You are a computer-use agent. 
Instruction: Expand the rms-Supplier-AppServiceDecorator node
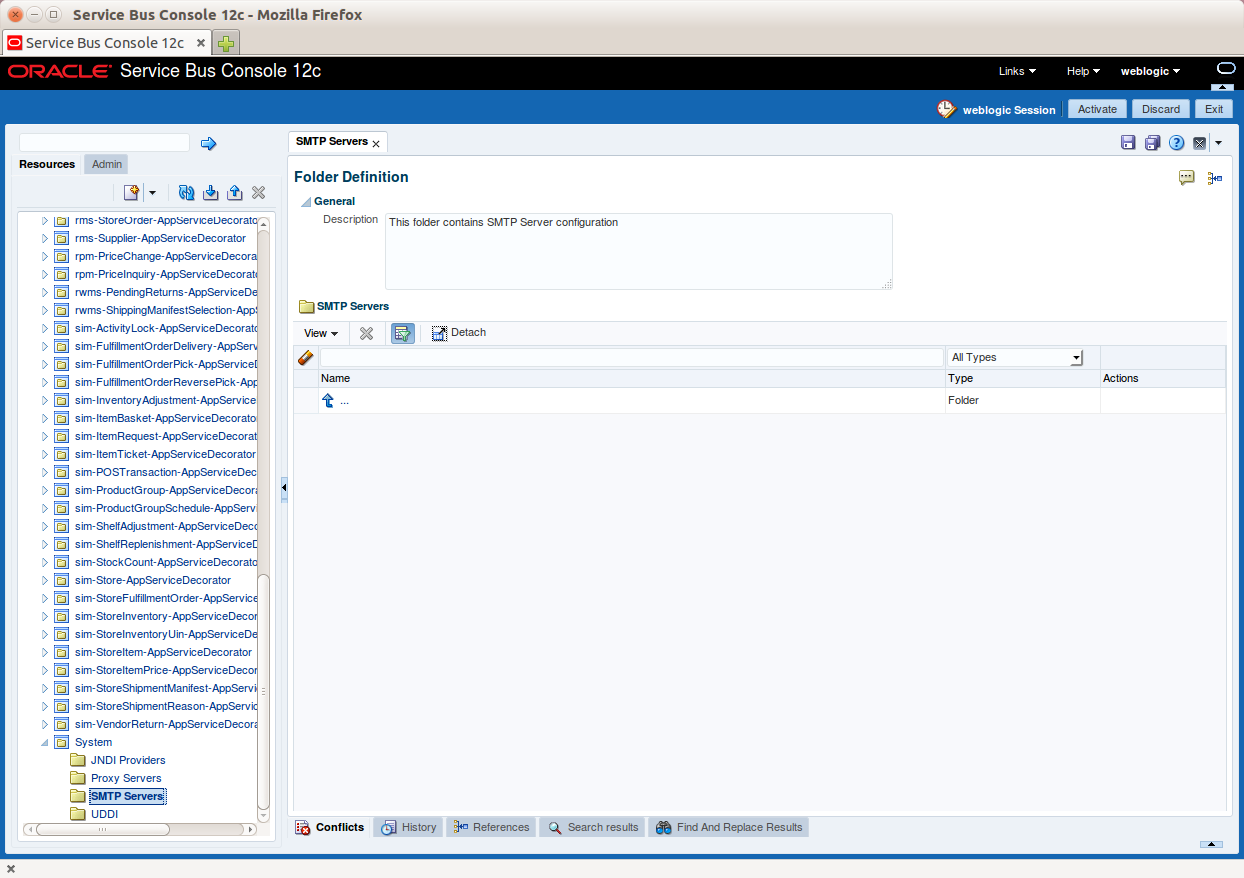(x=44, y=239)
